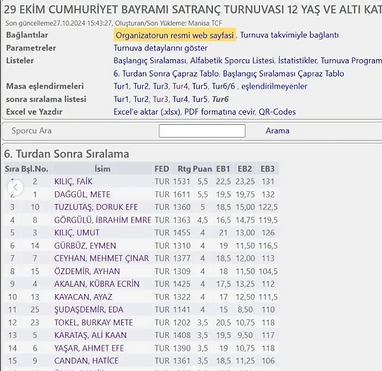Viewport: 382px width, 371px height.
Task: Click the round back arrow icon
Action: tap(15, 187)
